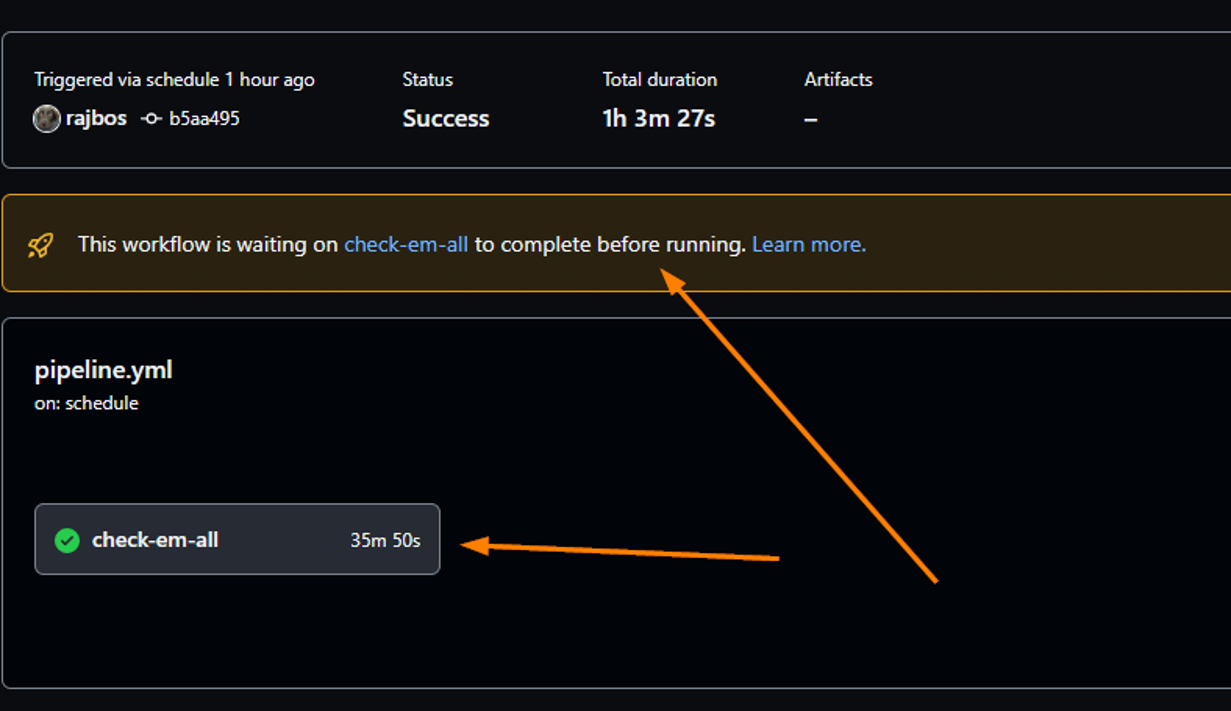Click the Learn more link
The height and width of the screenshot is (711, 1231).
tap(806, 243)
